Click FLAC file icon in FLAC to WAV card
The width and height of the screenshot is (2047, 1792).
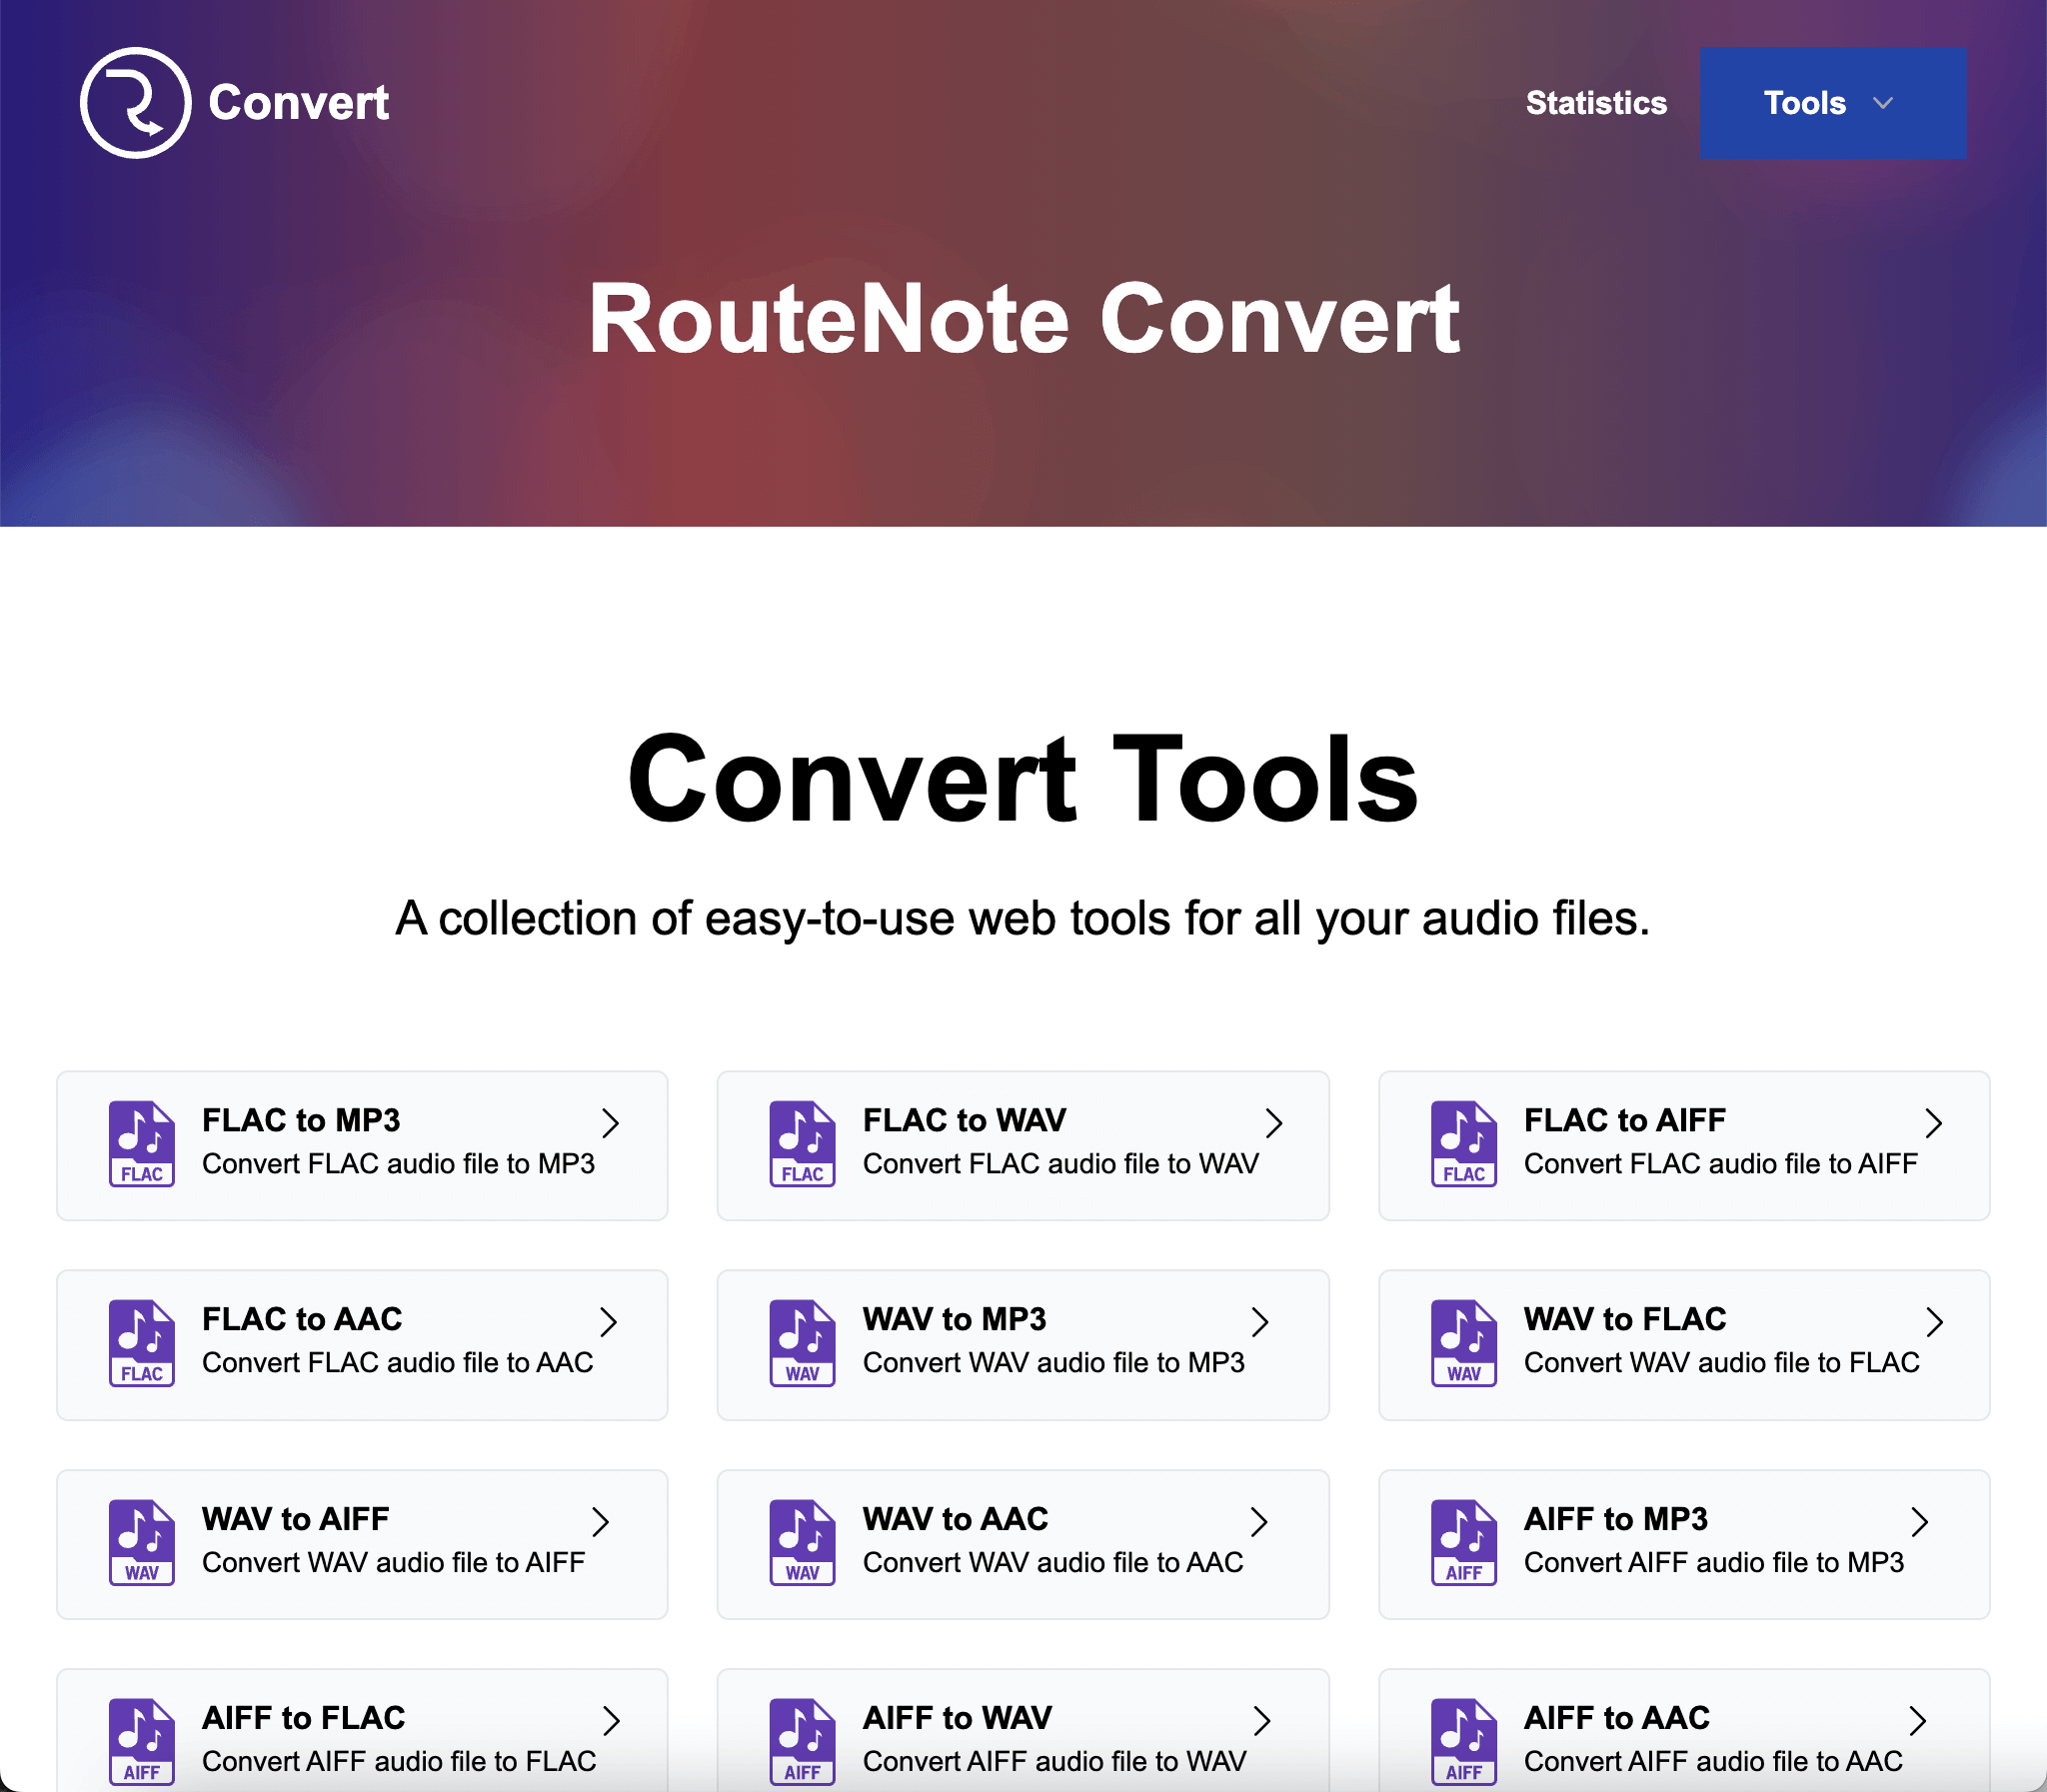tap(802, 1144)
